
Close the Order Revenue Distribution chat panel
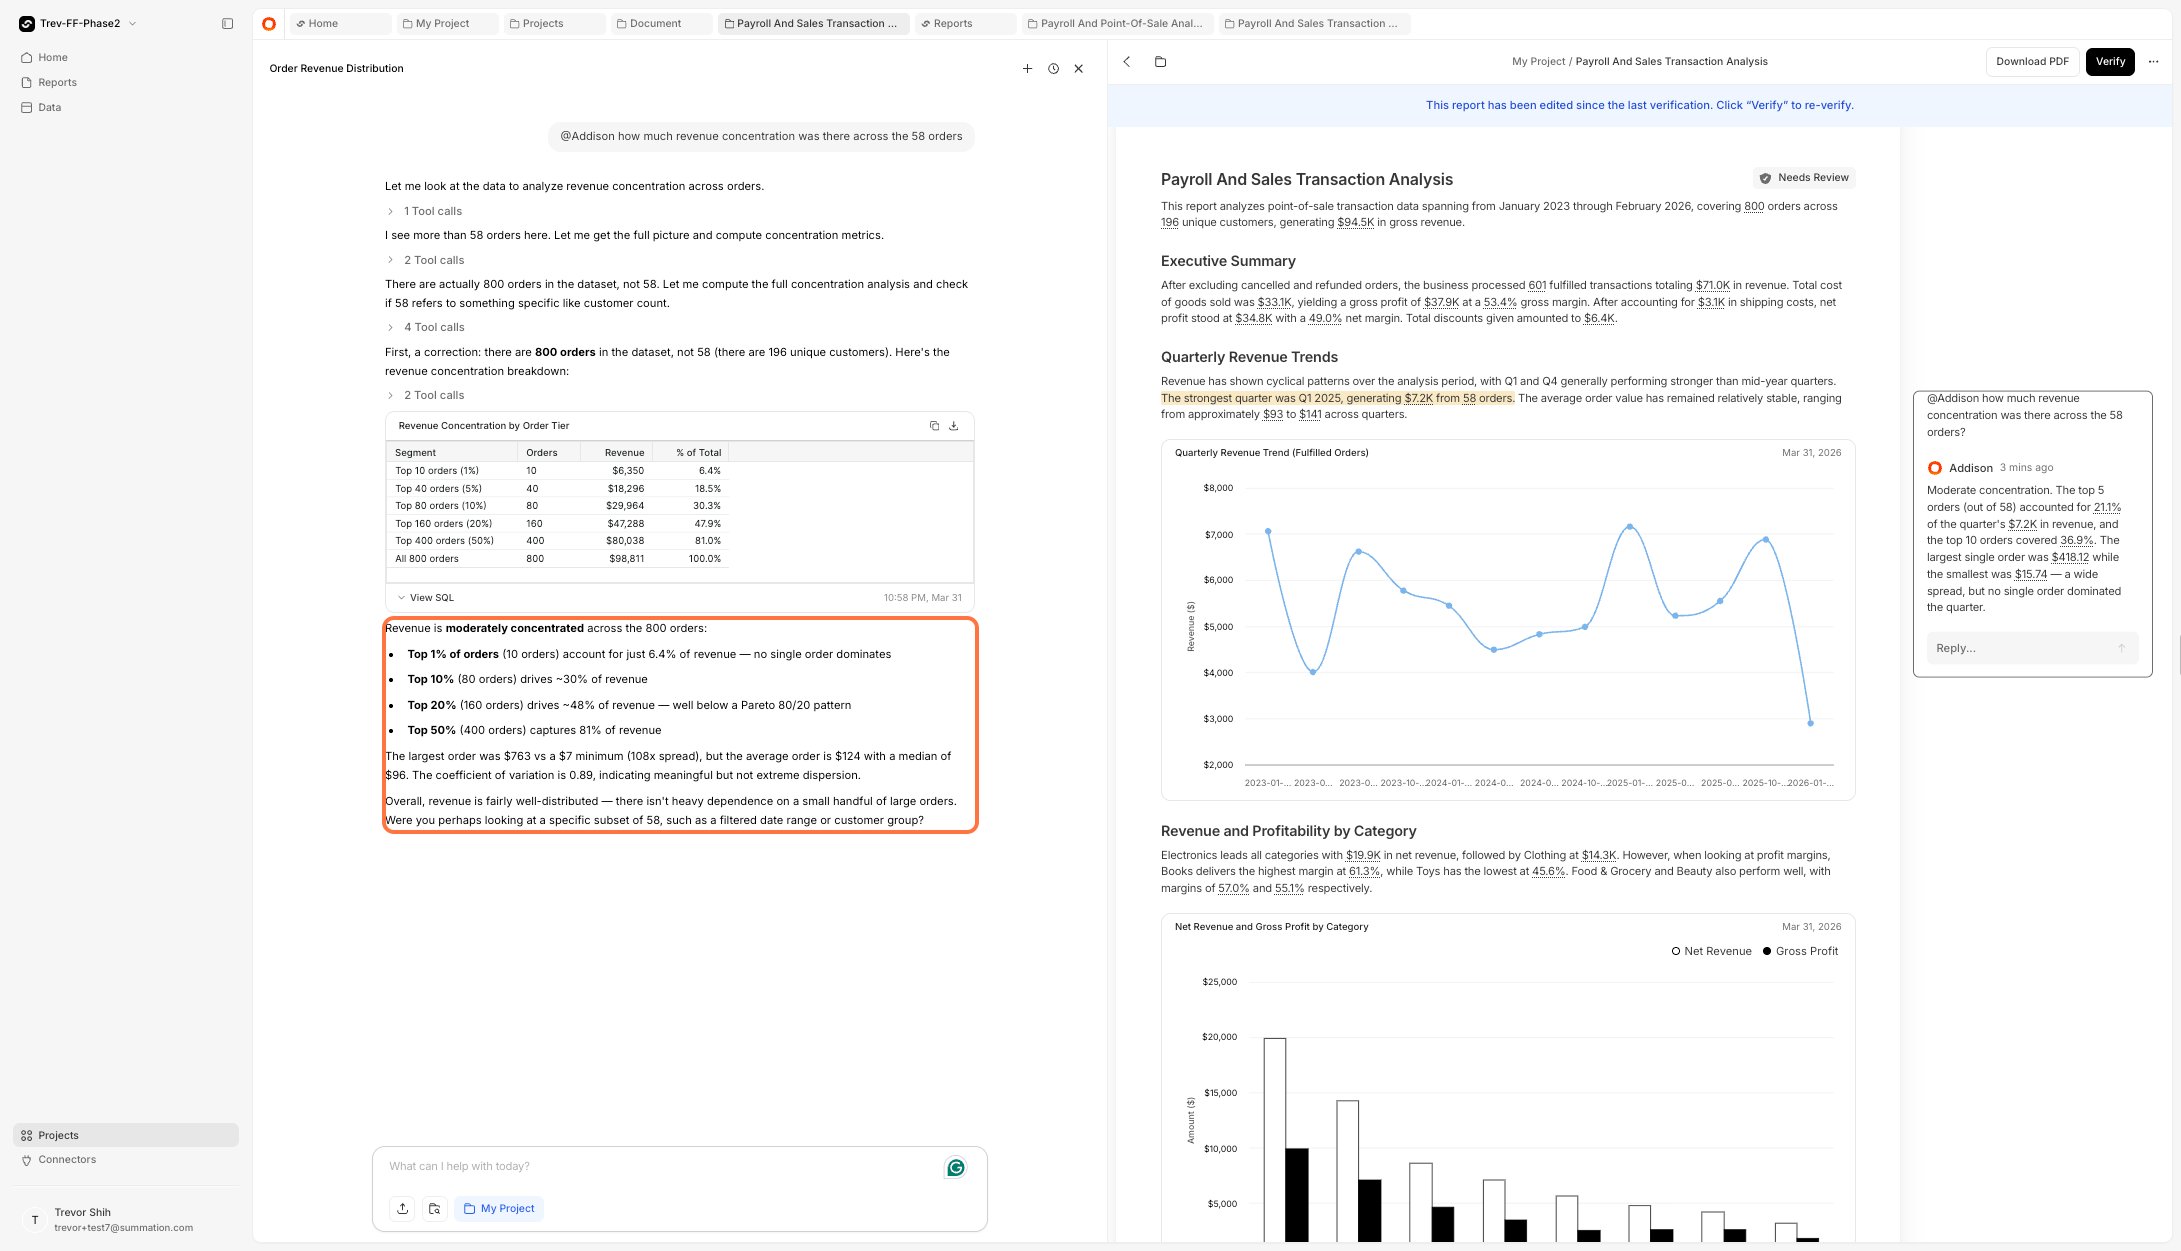(x=1078, y=69)
